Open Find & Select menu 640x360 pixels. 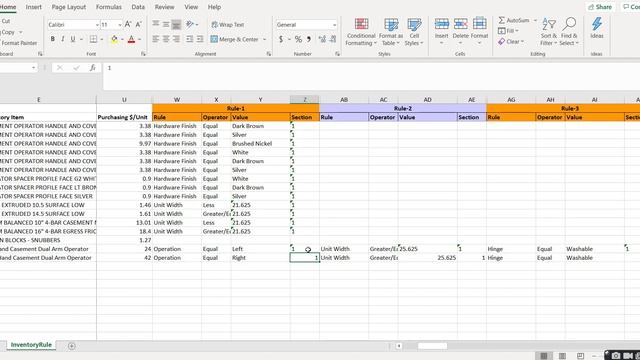[x=569, y=32]
